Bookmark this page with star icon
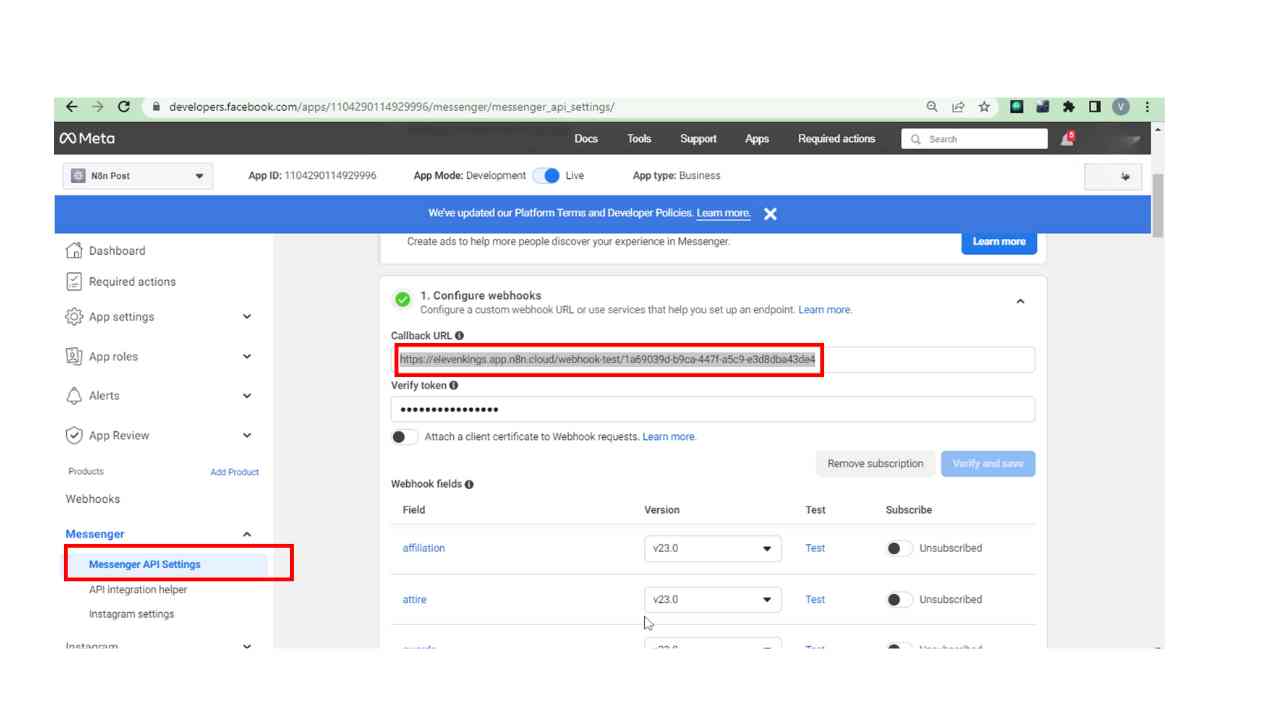This screenshot has height=720, width=1280. [984, 107]
